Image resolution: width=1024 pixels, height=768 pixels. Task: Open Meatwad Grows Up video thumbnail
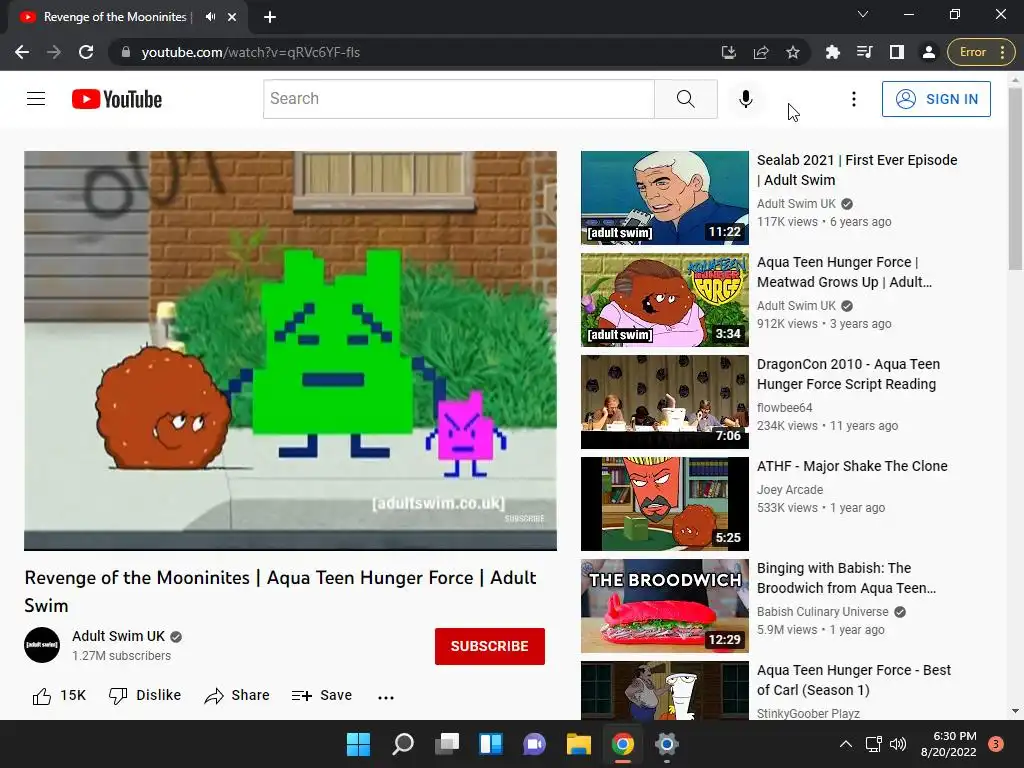665,300
